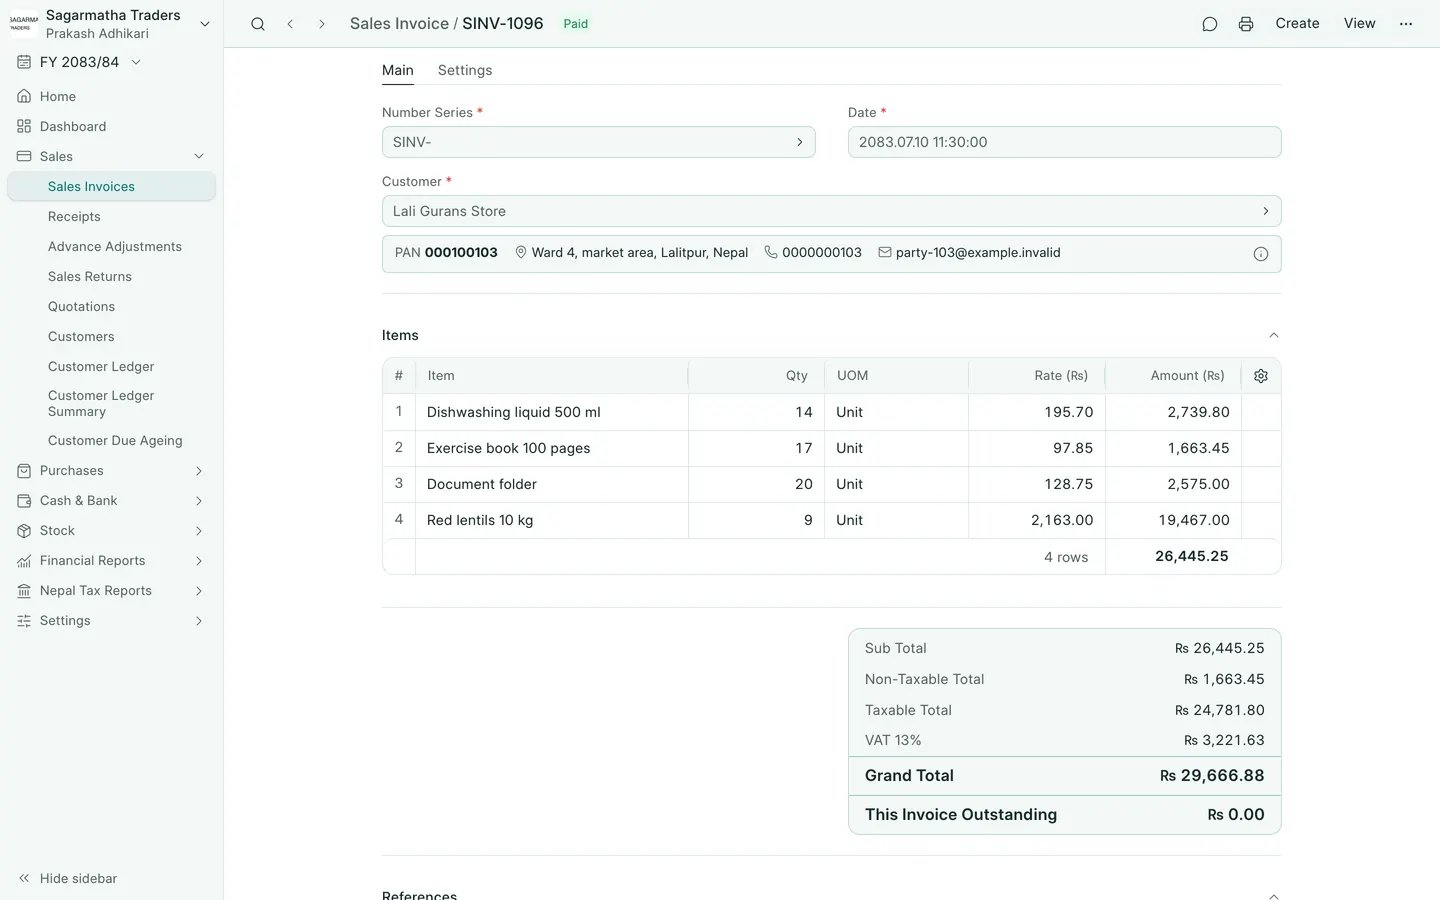This screenshot has height=900, width=1440.
Task: Select the Main tab
Action: [398, 70]
